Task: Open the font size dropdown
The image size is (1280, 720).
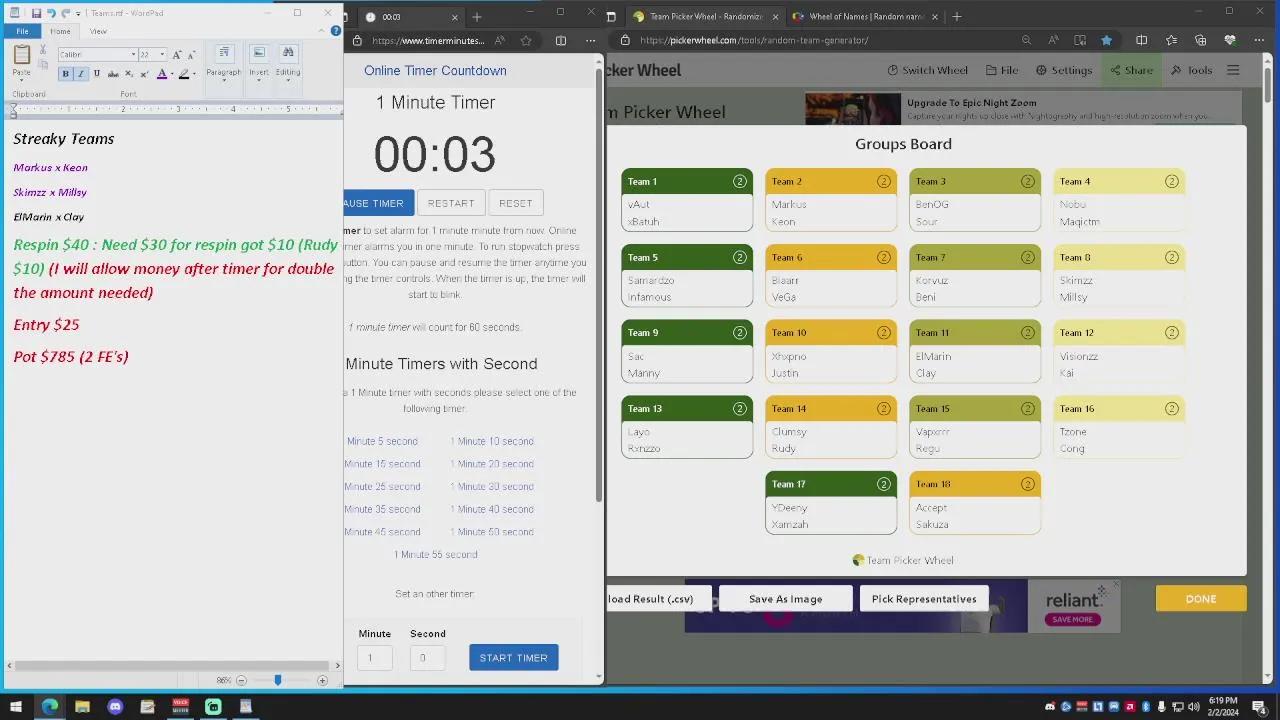Action: pos(162,55)
